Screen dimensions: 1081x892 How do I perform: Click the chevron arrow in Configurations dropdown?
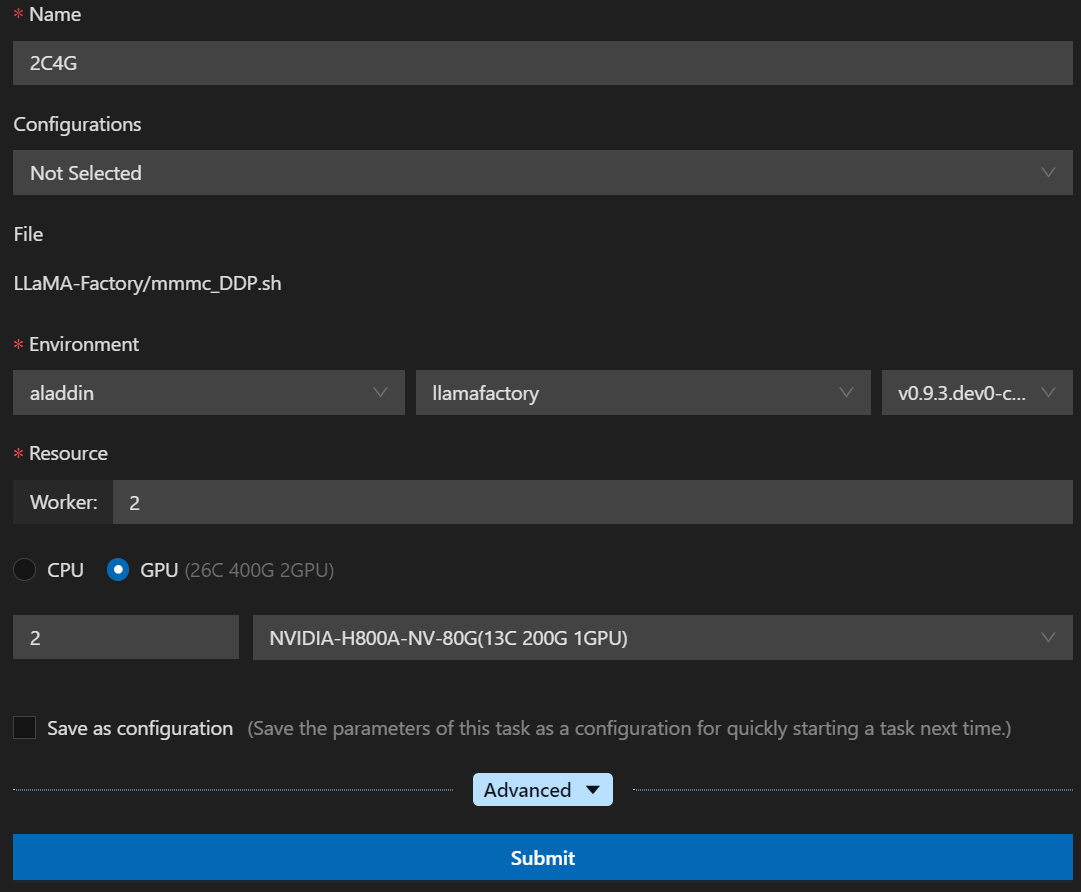click(1048, 172)
